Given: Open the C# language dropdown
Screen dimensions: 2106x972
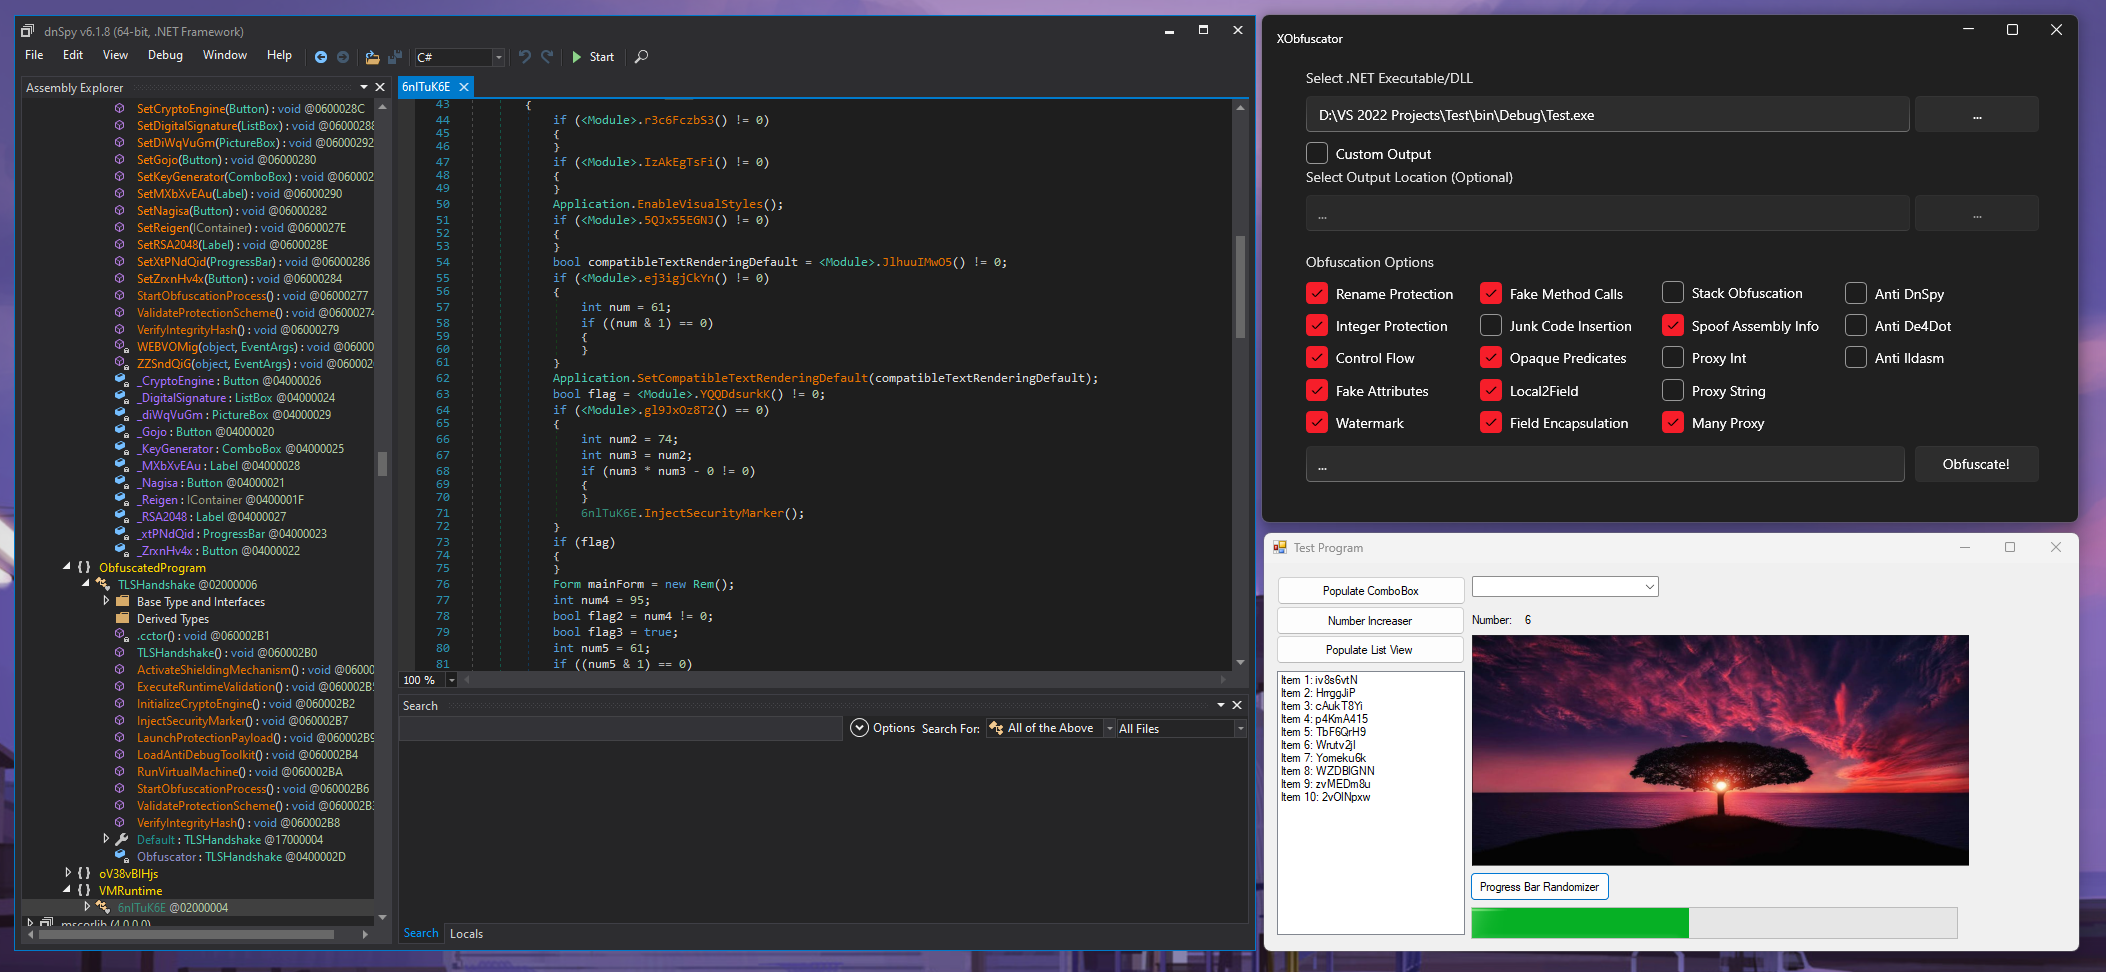Looking at the screenshot, I should 497,57.
